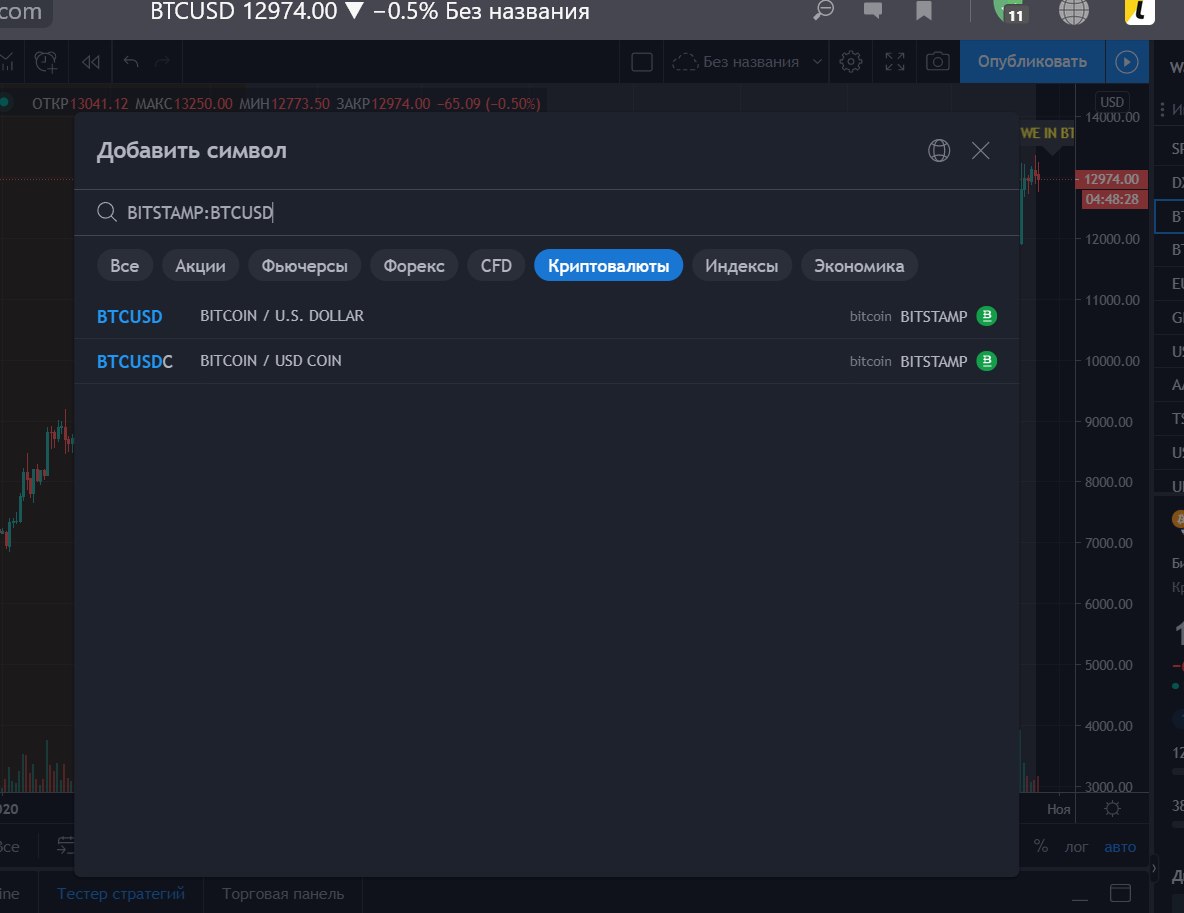
Task: Open the globe exchange filter icon in dialog
Action: (x=939, y=150)
